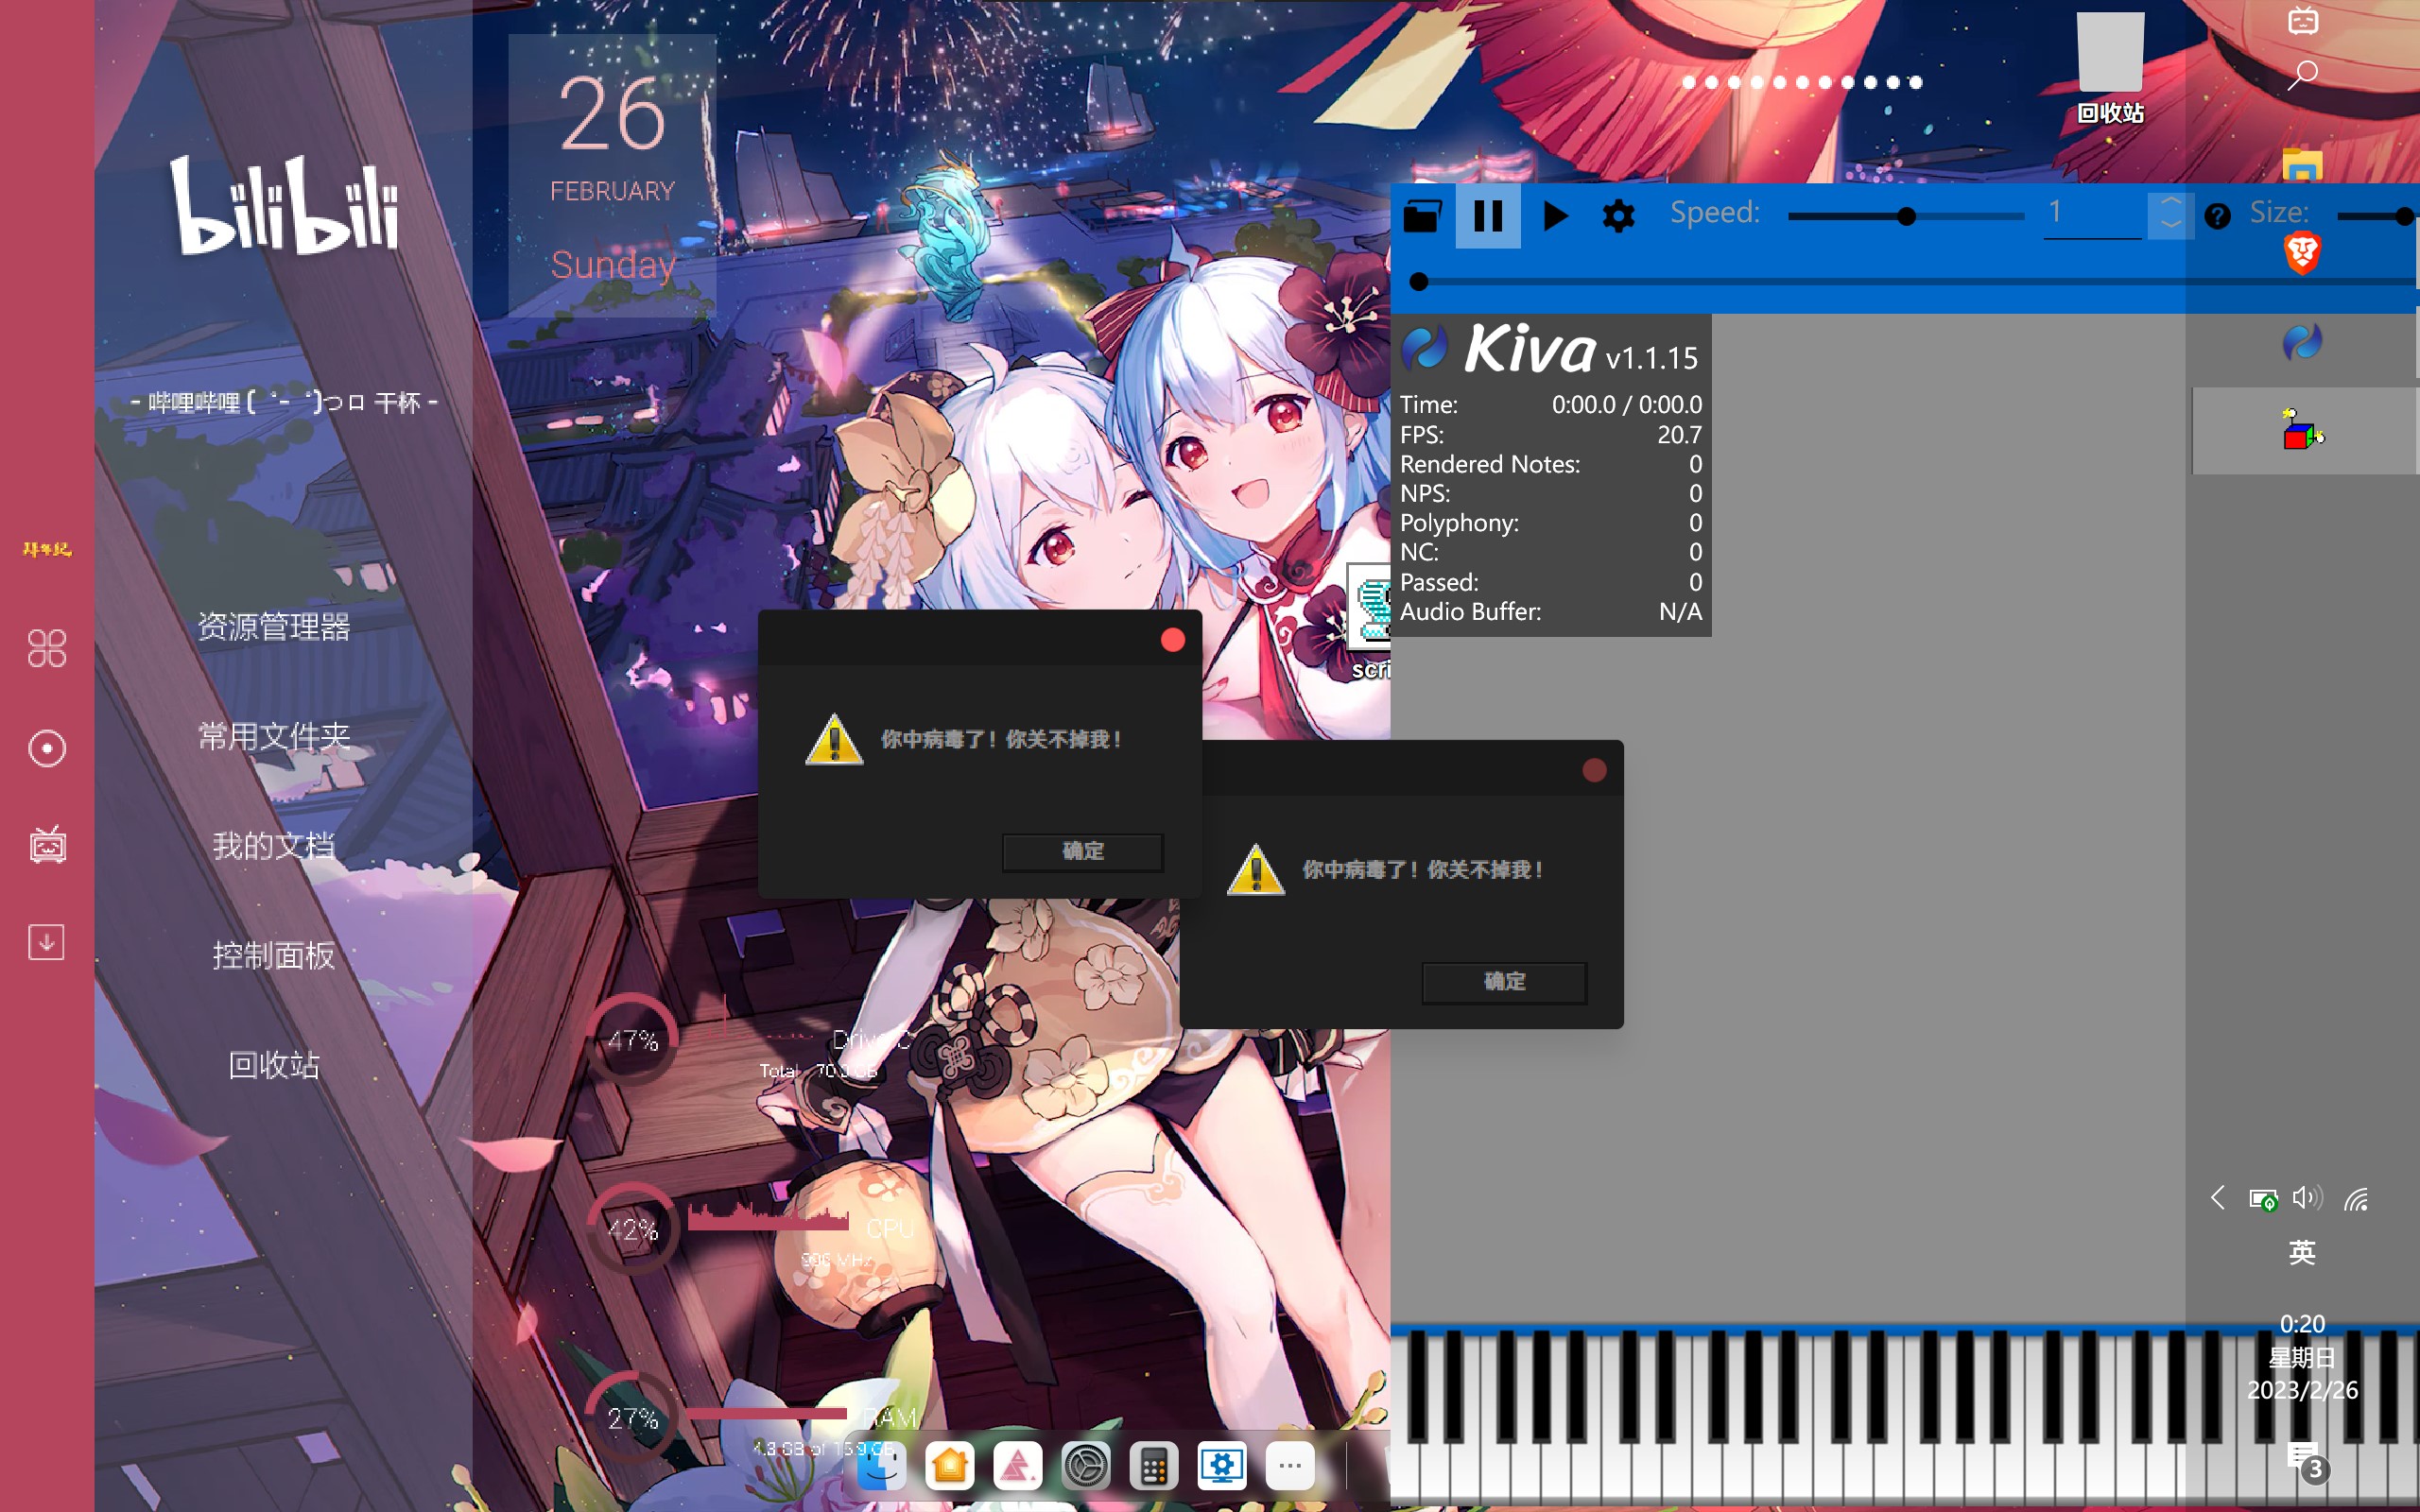The height and width of the screenshot is (1512, 2420).
Task: Click the warning triangle in the front dialog
Action: [834, 740]
